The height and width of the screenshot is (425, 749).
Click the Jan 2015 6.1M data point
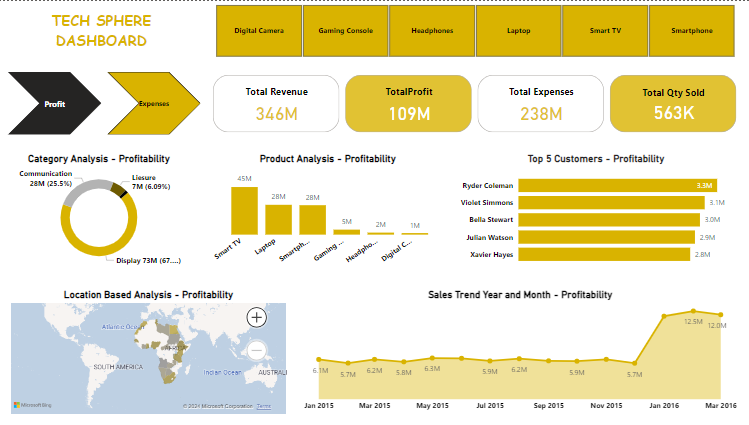[x=319, y=360]
